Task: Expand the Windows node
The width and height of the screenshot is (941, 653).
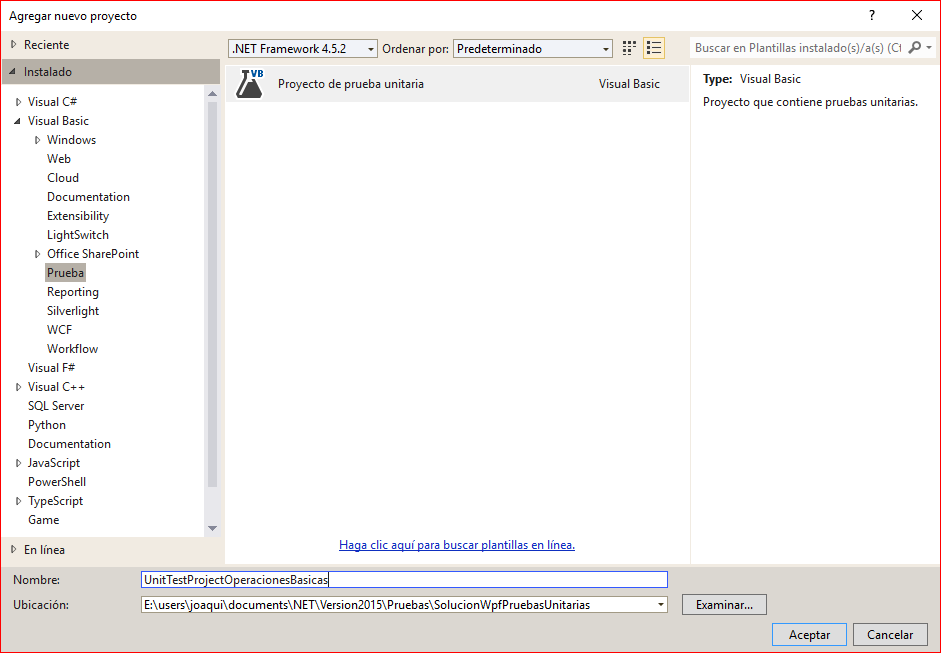Action: click(x=37, y=140)
